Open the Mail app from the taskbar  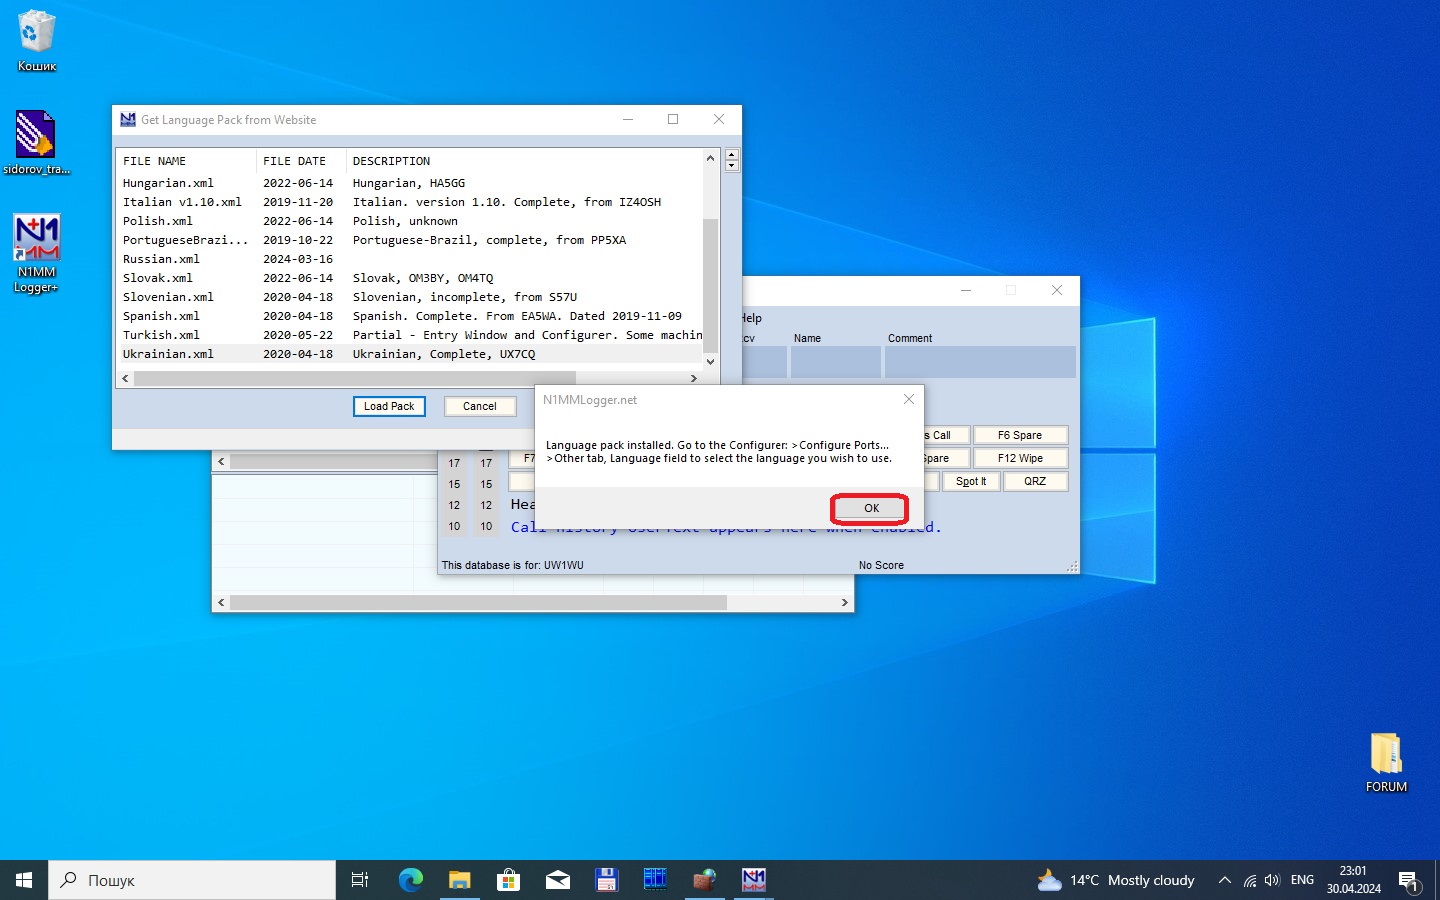click(557, 880)
